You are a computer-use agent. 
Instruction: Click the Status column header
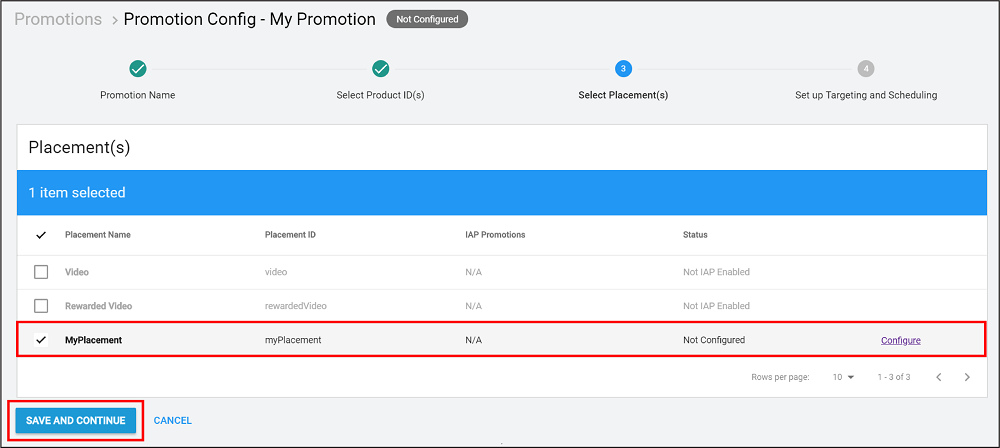[695, 235]
